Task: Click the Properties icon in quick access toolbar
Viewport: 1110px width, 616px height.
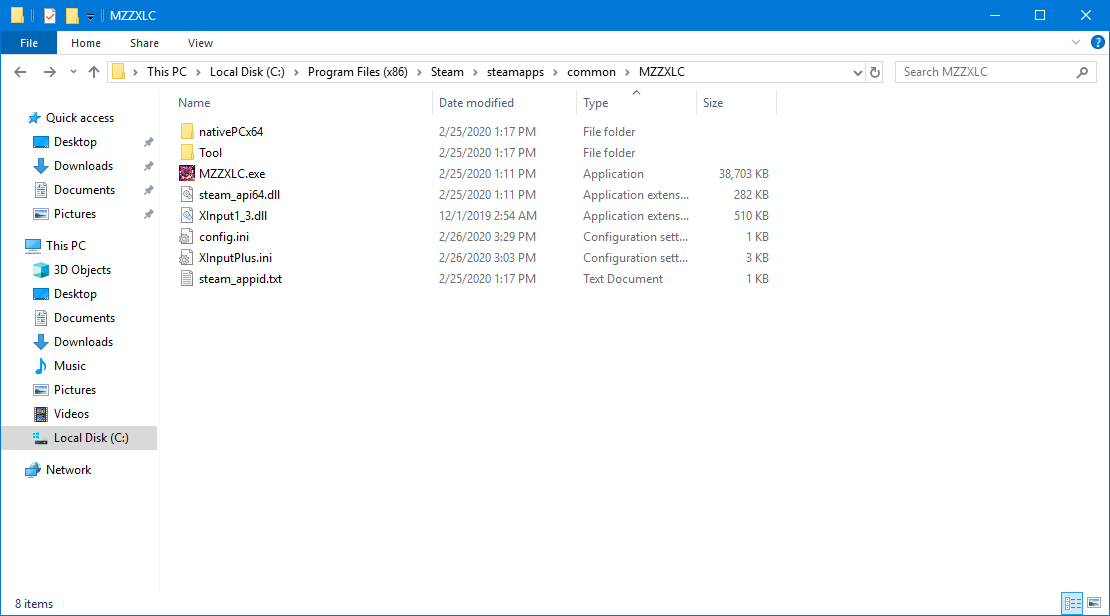Action: pos(50,15)
